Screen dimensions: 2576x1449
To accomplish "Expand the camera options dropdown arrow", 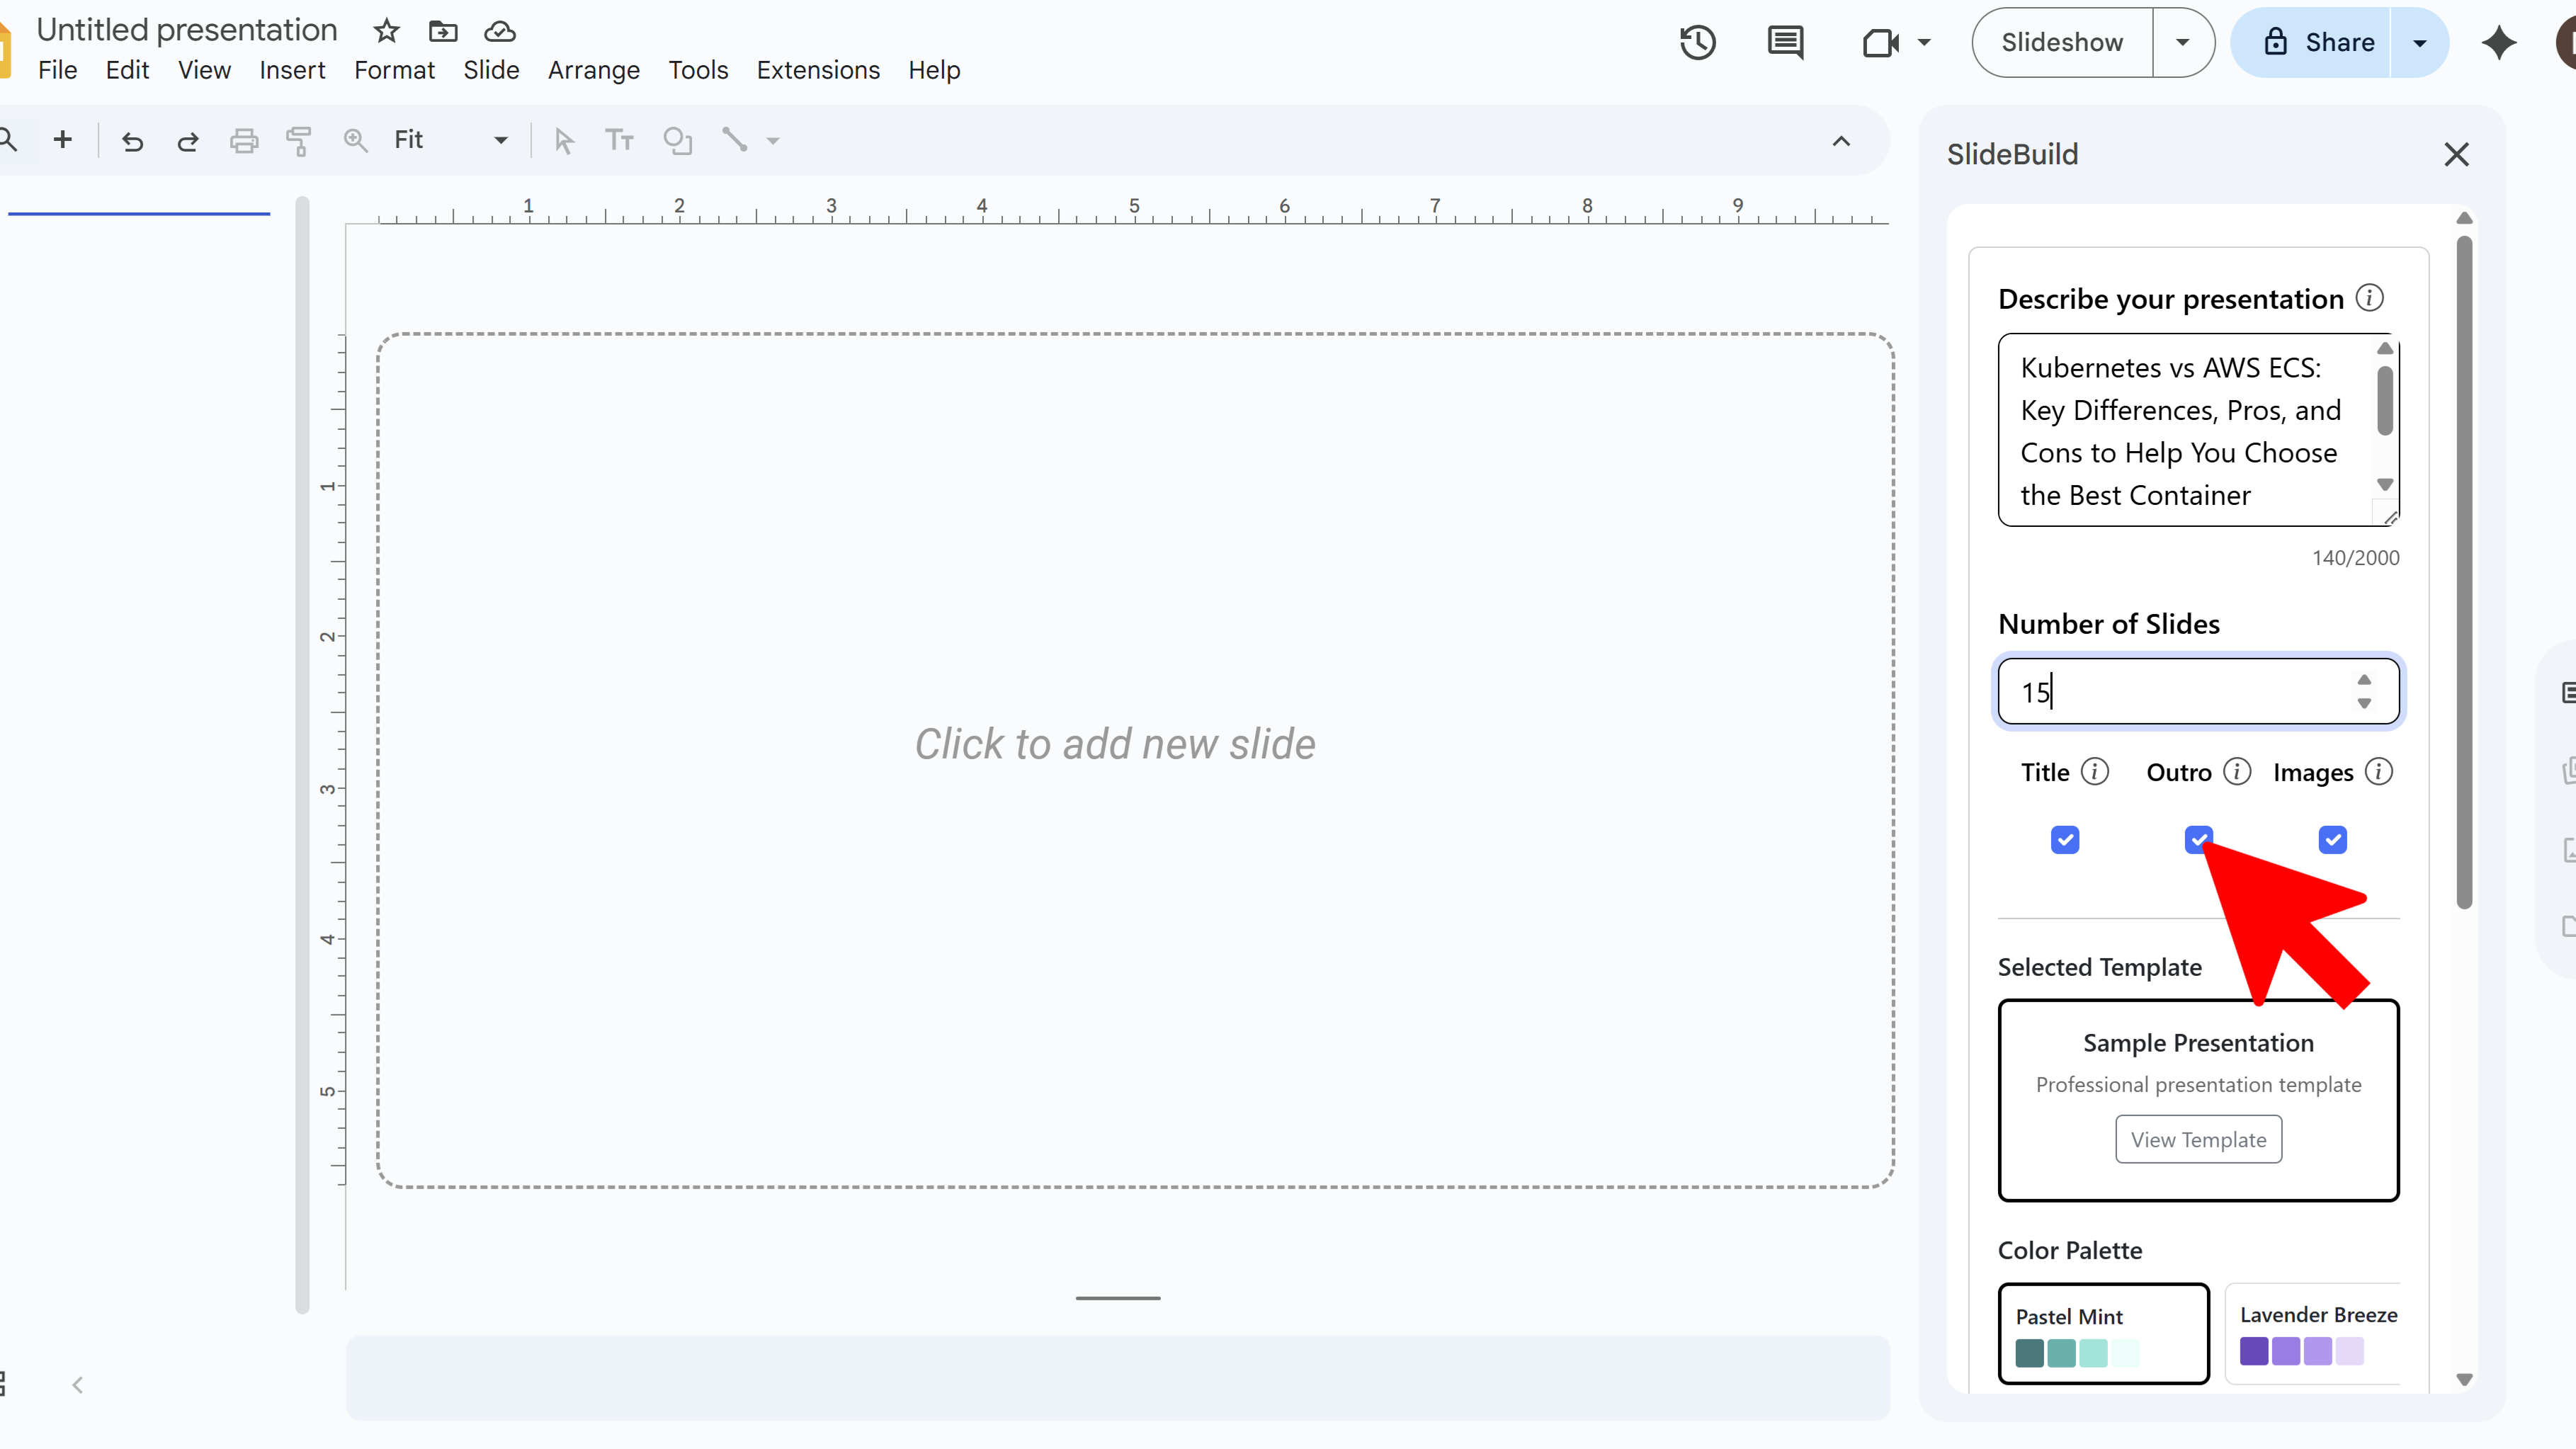I will [x=1924, y=43].
